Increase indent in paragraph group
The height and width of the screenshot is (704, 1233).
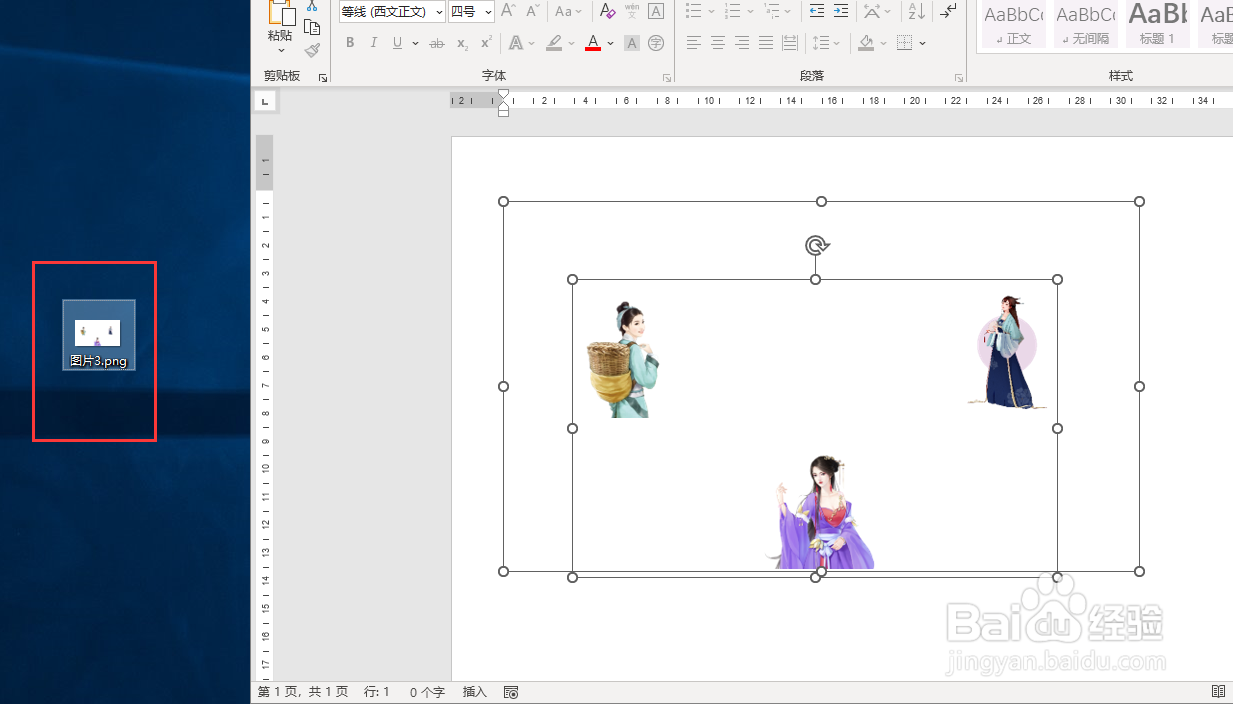(x=841, y=11)
